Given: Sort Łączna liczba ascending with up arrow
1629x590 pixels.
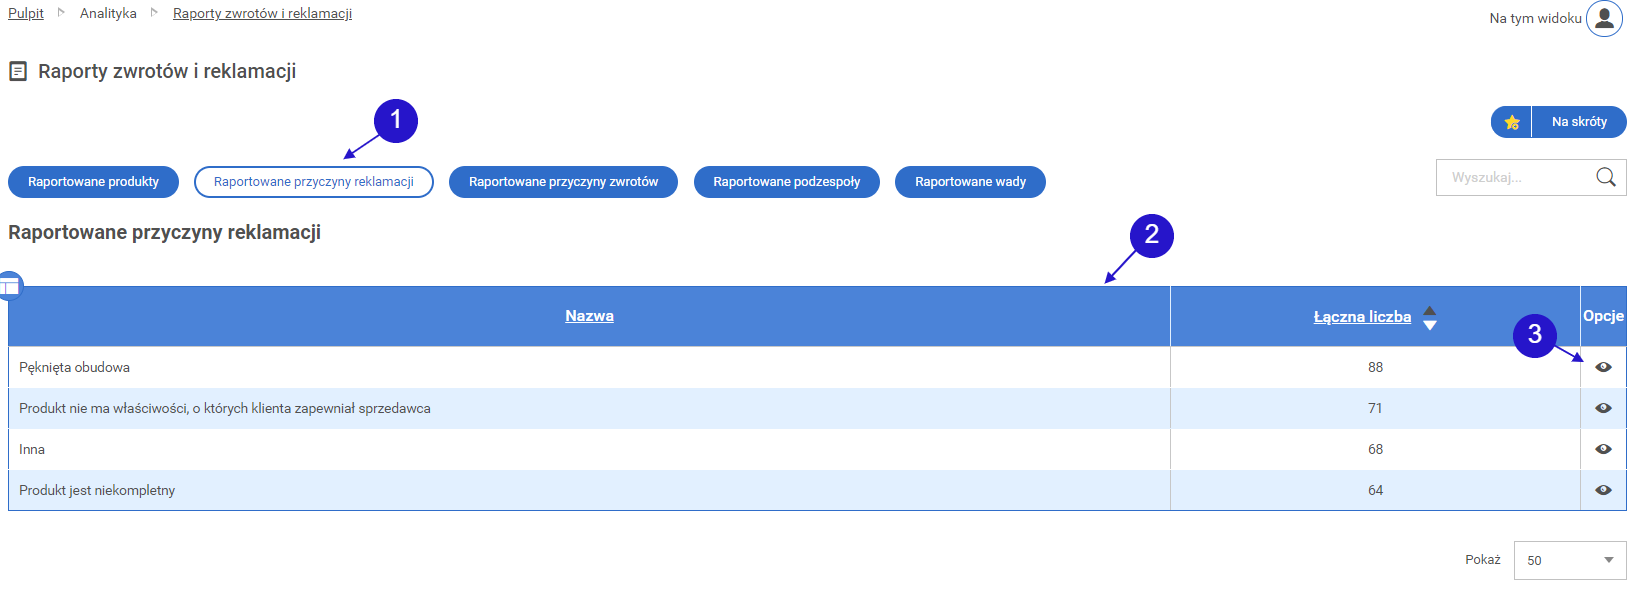Looking at the screenshot, I should [x=1430, y=310].
